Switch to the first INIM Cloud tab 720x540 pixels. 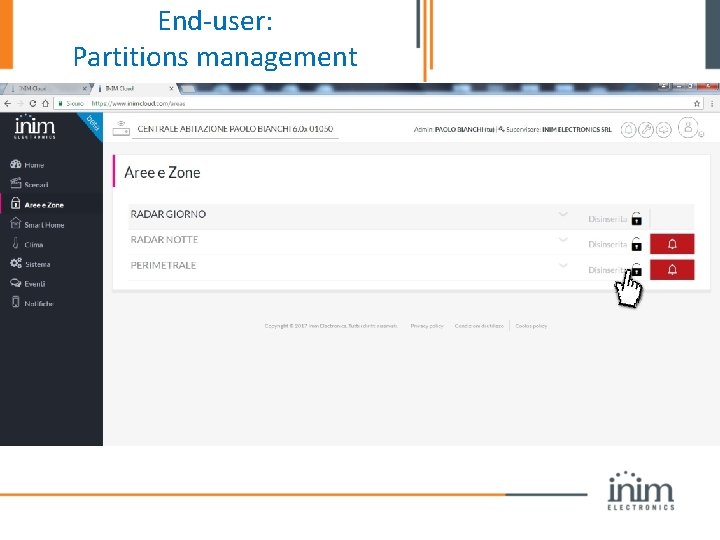[44, 89]
